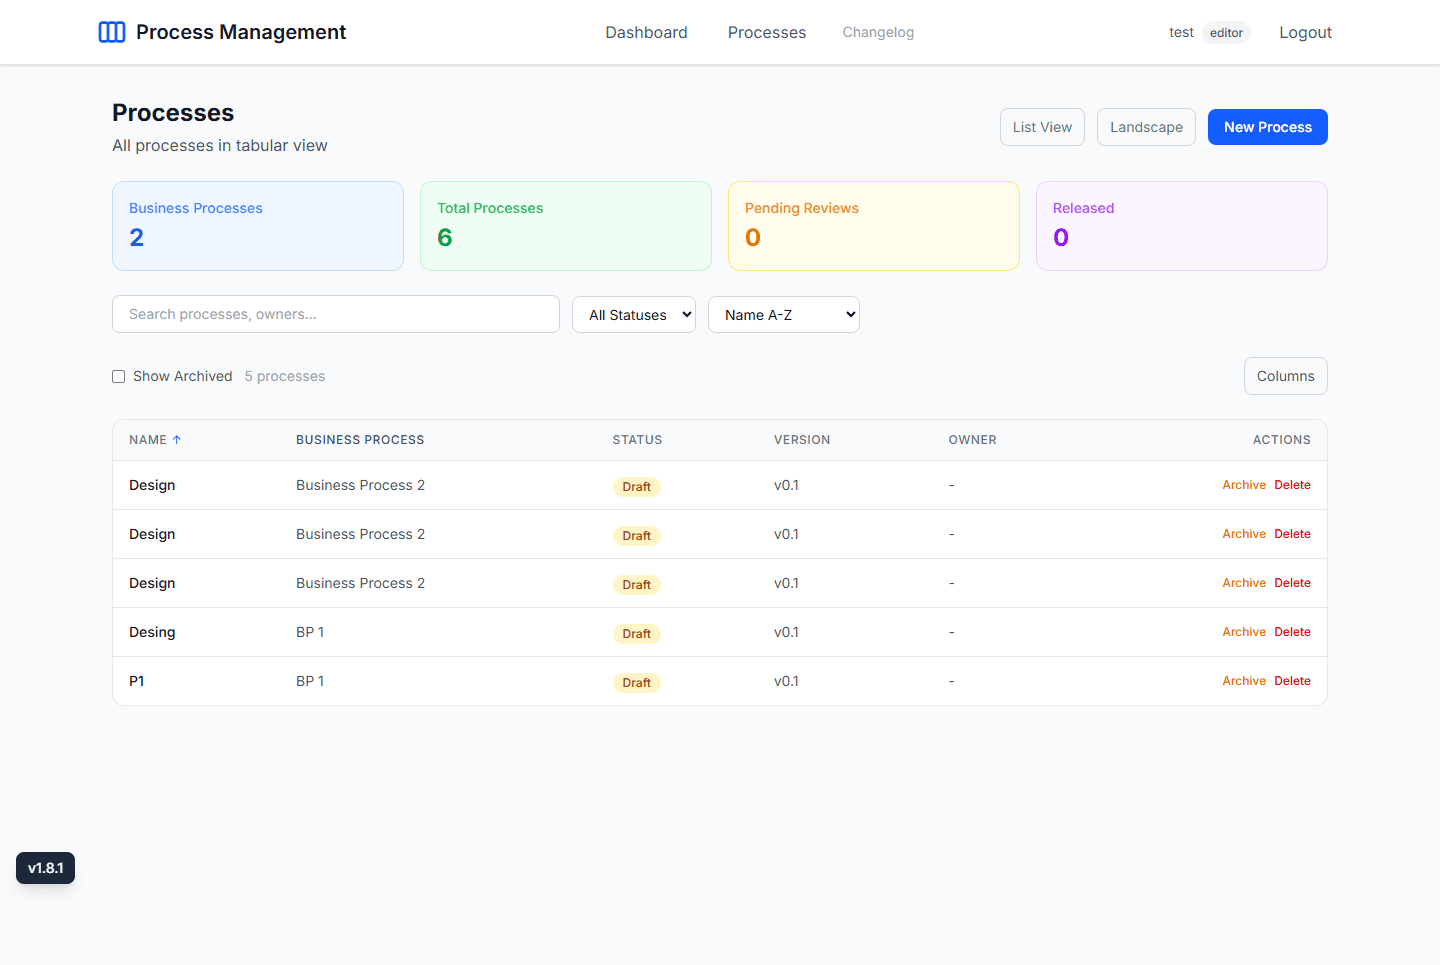1440x965 pixels.
Task: Click the editor role badge
Action: [1226, 32]
